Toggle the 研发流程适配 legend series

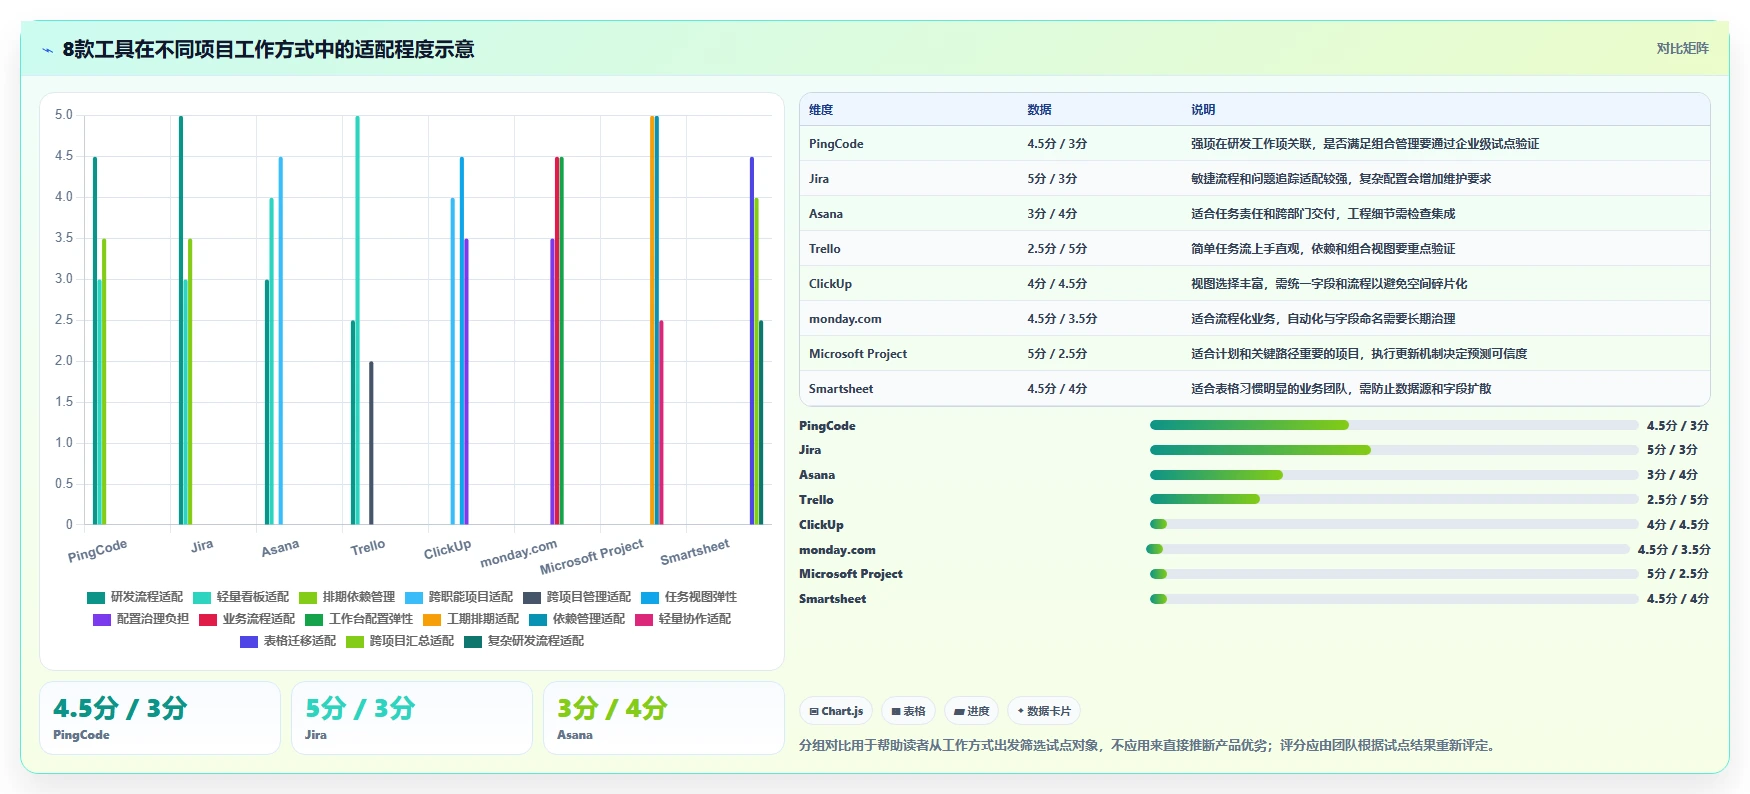(x=135, y=597)
